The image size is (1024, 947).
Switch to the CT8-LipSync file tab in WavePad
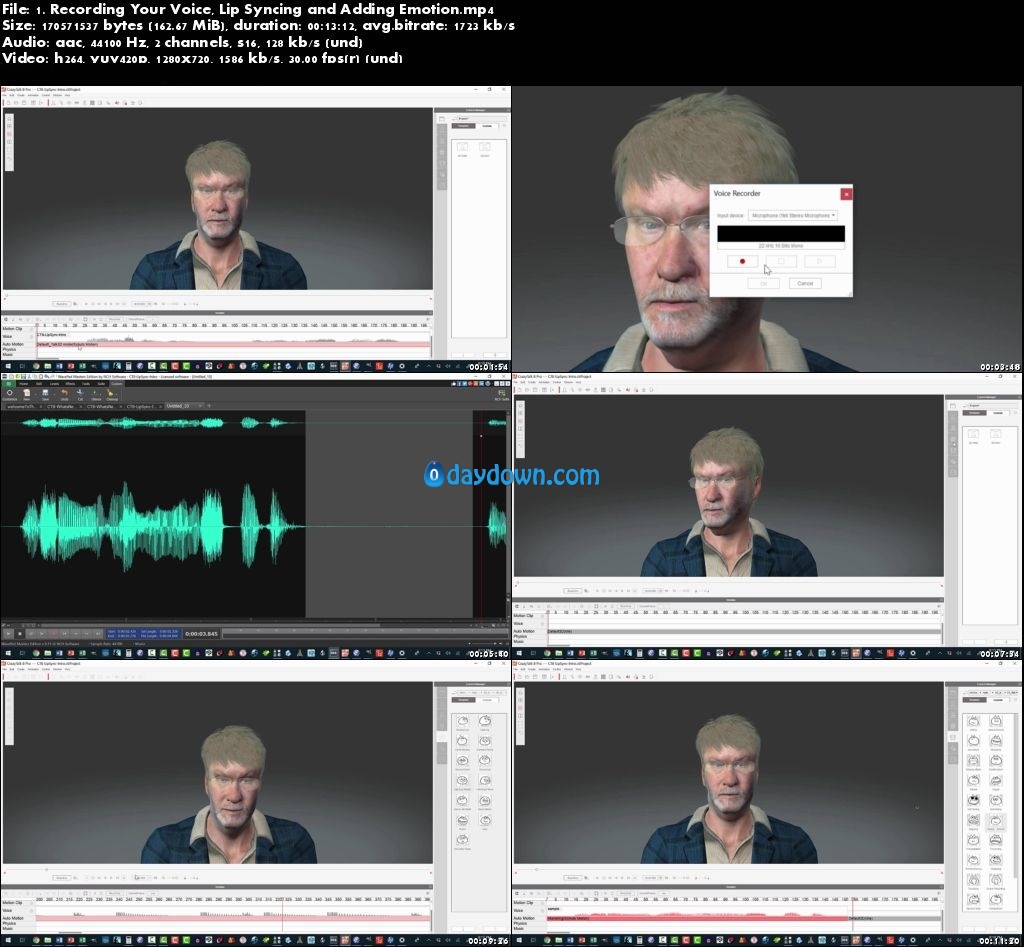point(143,406)
